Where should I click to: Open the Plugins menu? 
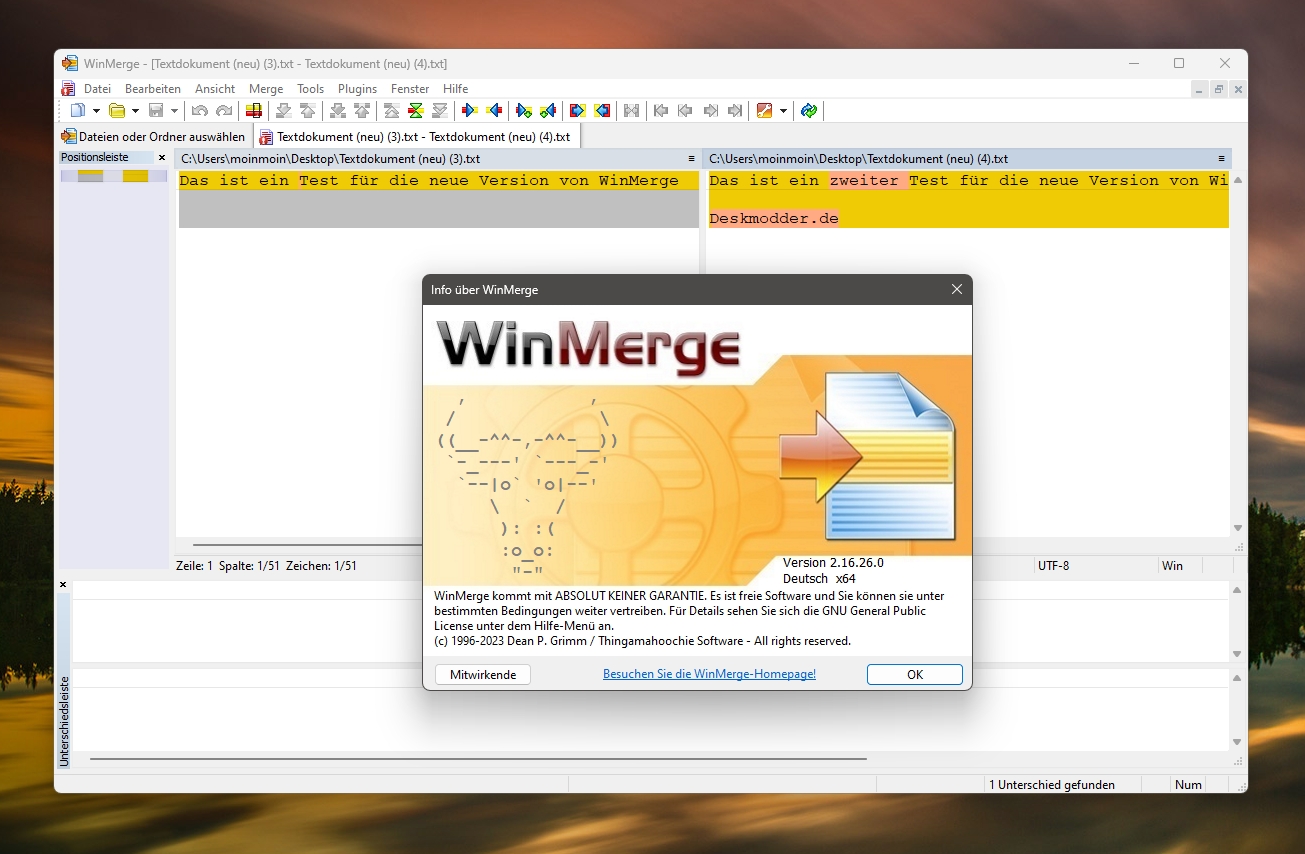(x=357, y=89)
